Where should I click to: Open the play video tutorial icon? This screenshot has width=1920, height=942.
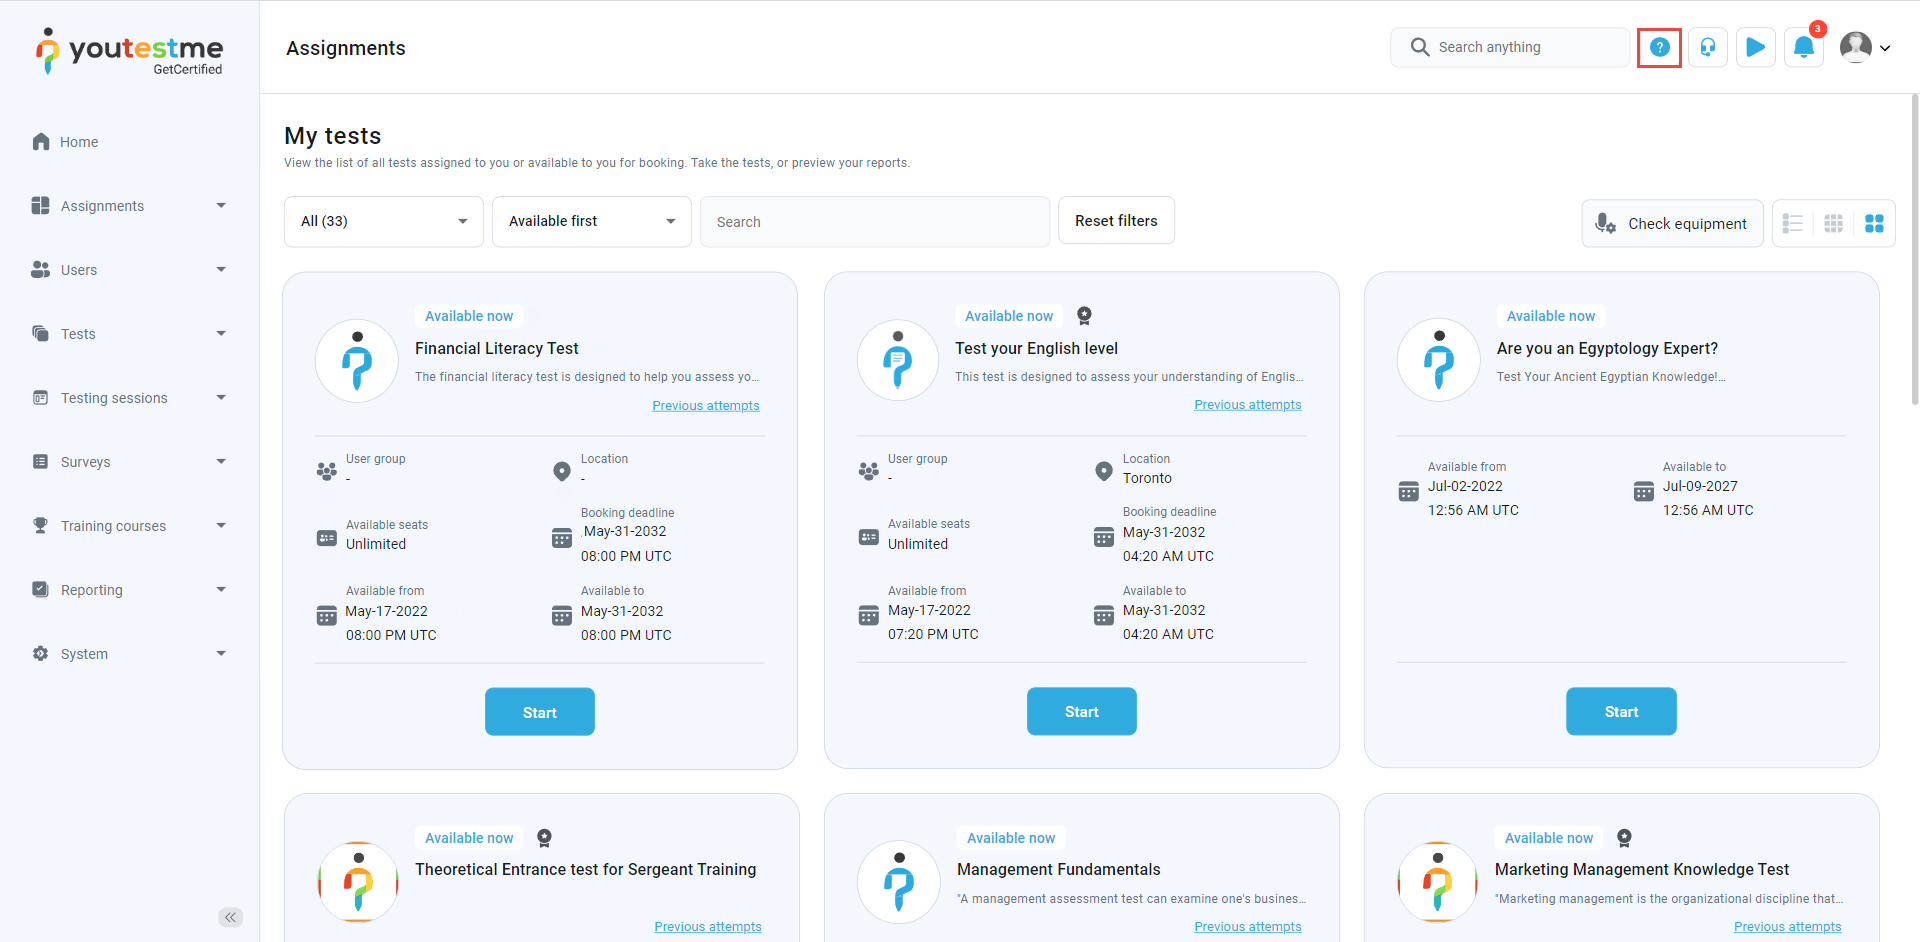1756,47
